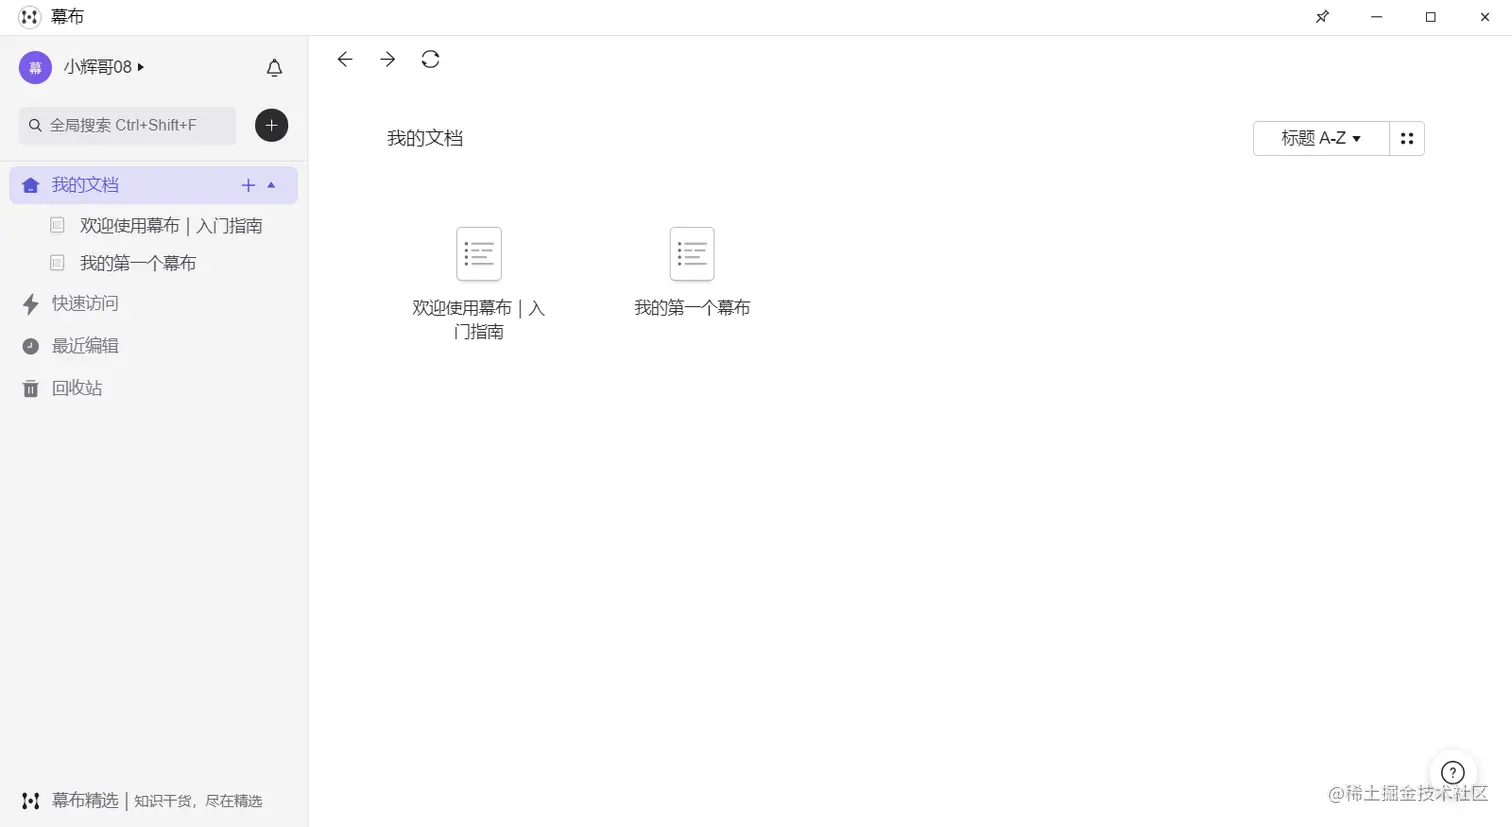Screen dimensions: 1512x827
Task: Open the 欢迎使用幕布｜入门指南 document thumbnail
Action: tap(479, 254)
